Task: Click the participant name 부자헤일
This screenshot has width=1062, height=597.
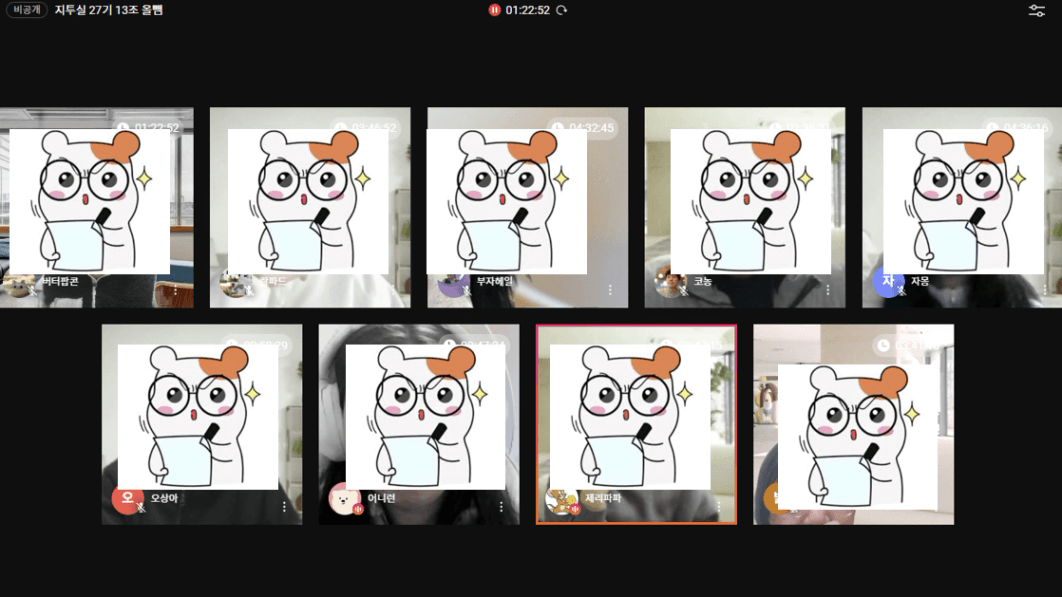Action: point(494,281)
